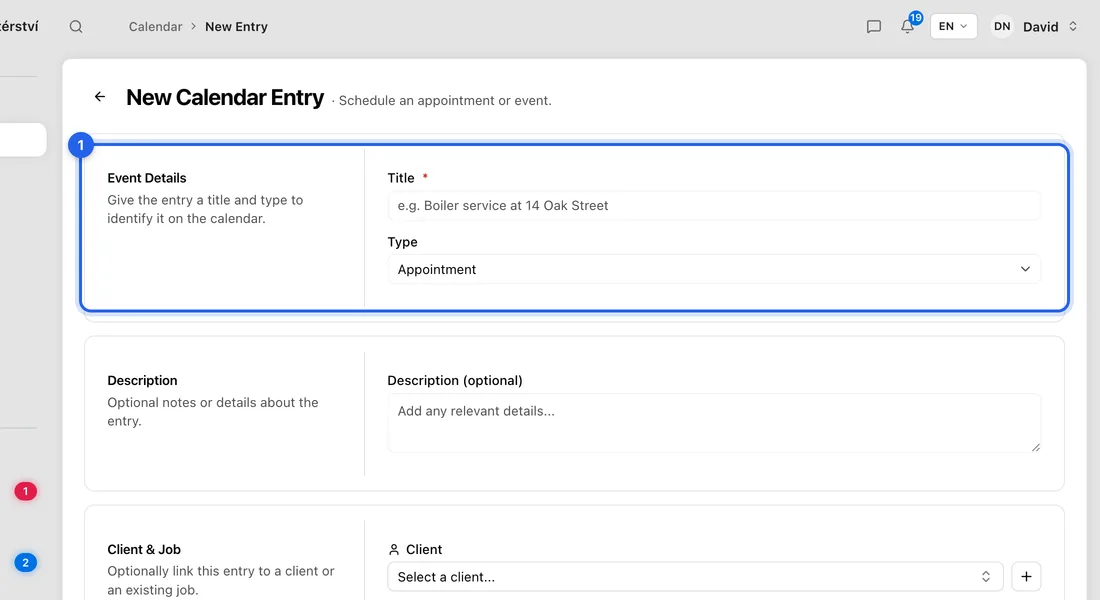Viewport: 1100px width, 600px height.
Task: Open search with the magnifier icon
Action: click(x=76, y=27)
